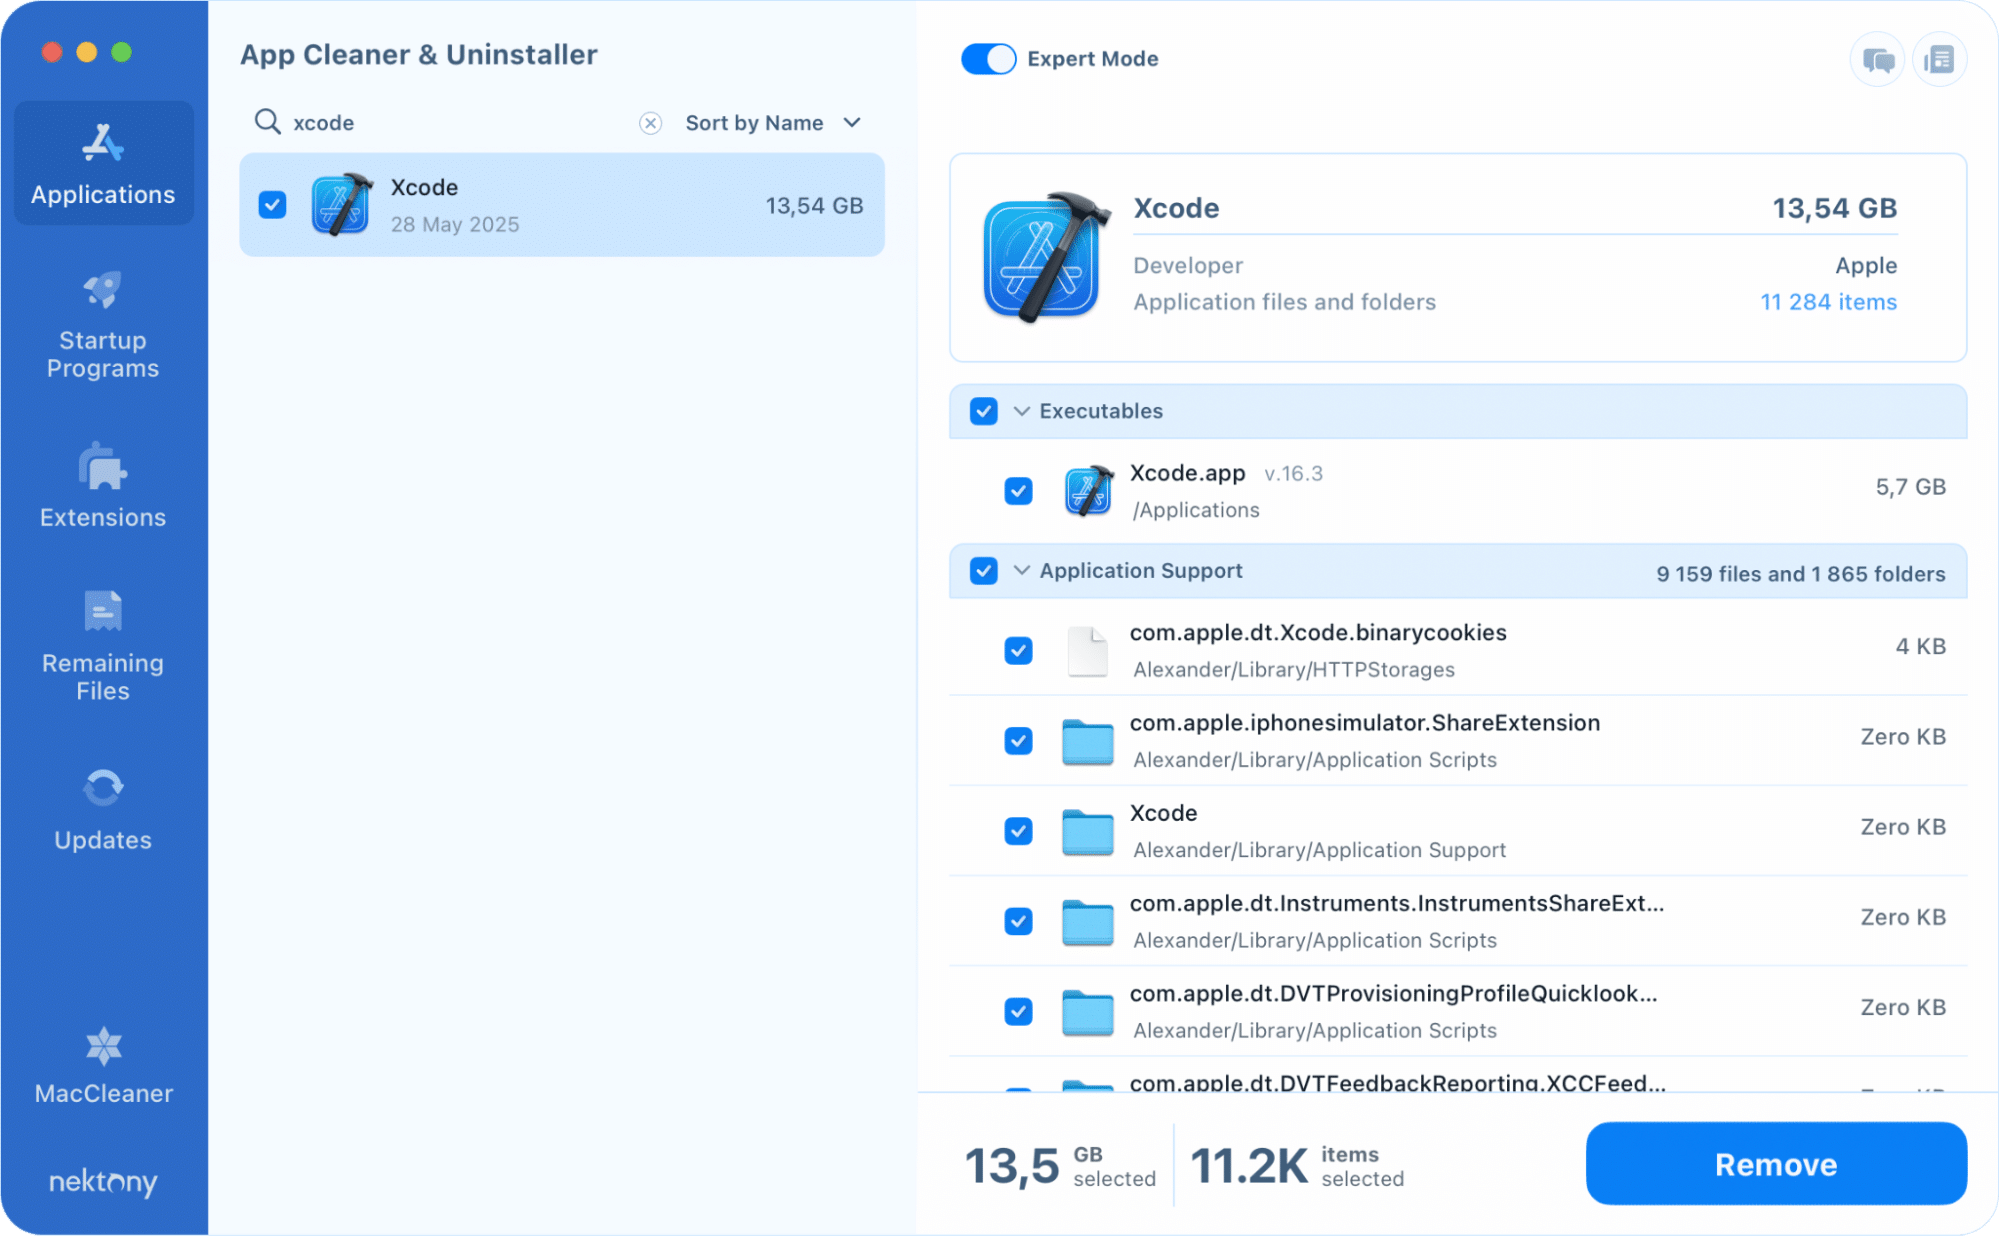Open the Sort by Name dropdown

[x=773, y=123]
